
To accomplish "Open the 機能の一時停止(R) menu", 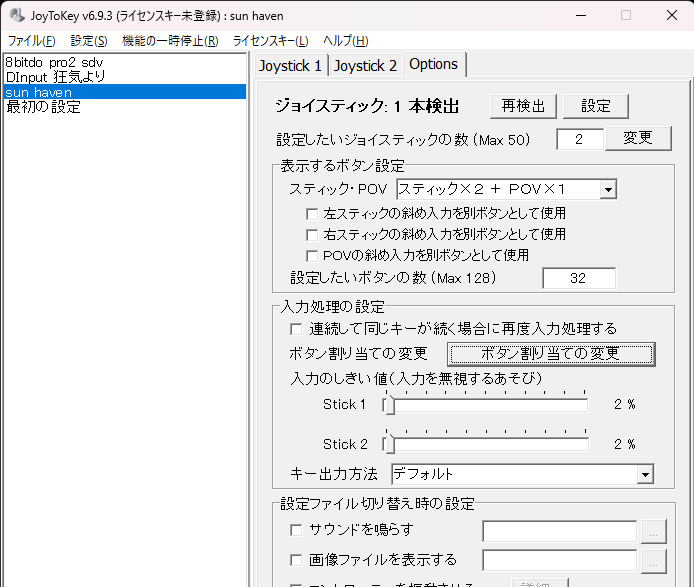I will pos(170,41).
